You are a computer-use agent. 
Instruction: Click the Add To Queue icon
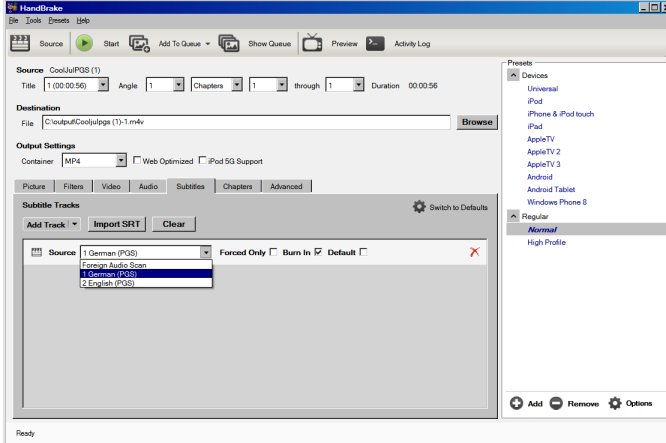coord(139,43)
